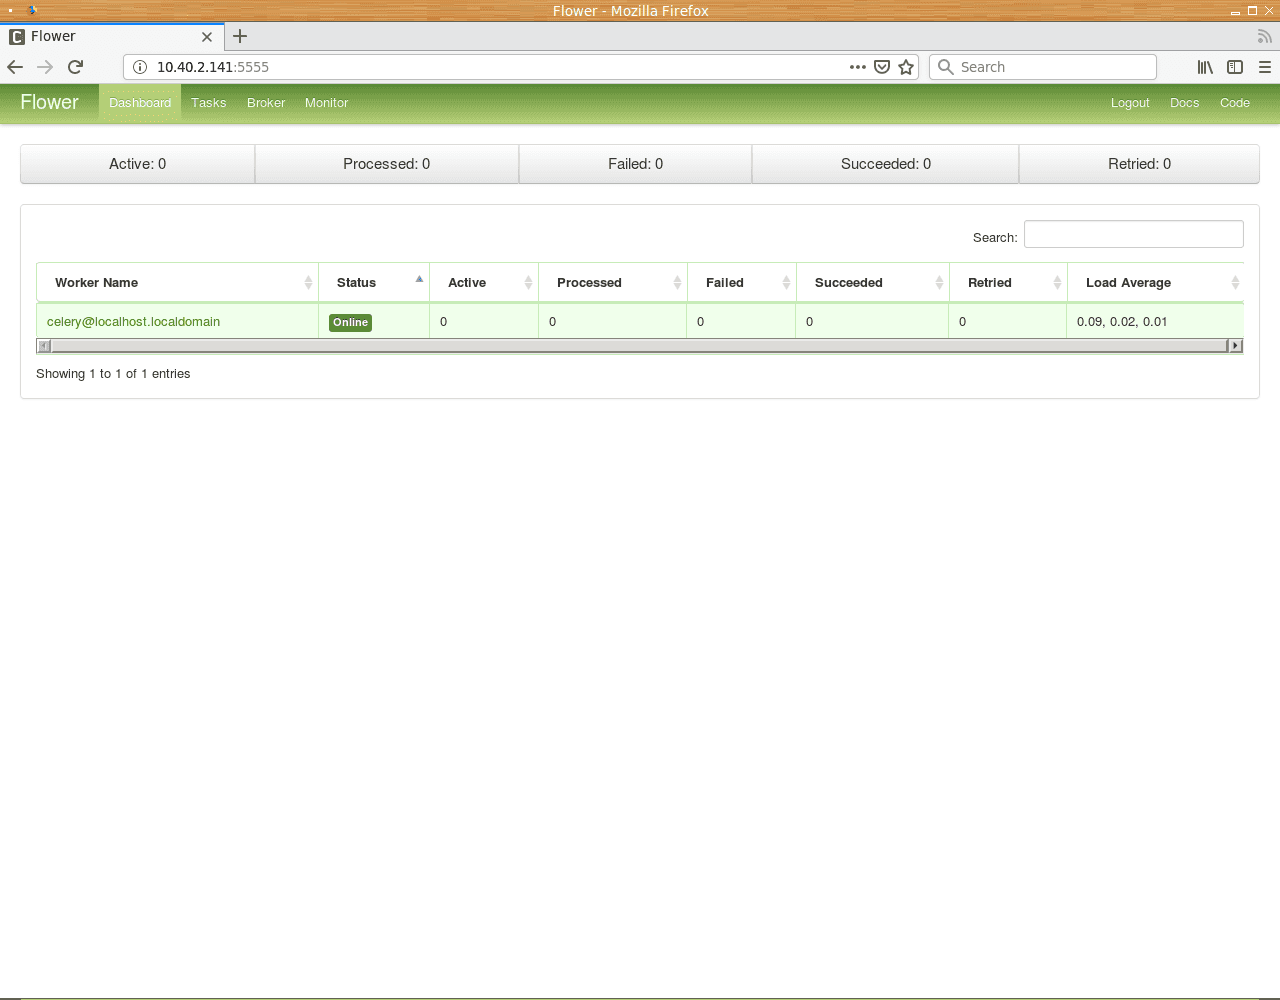Sort table by Retried column

1008,283
